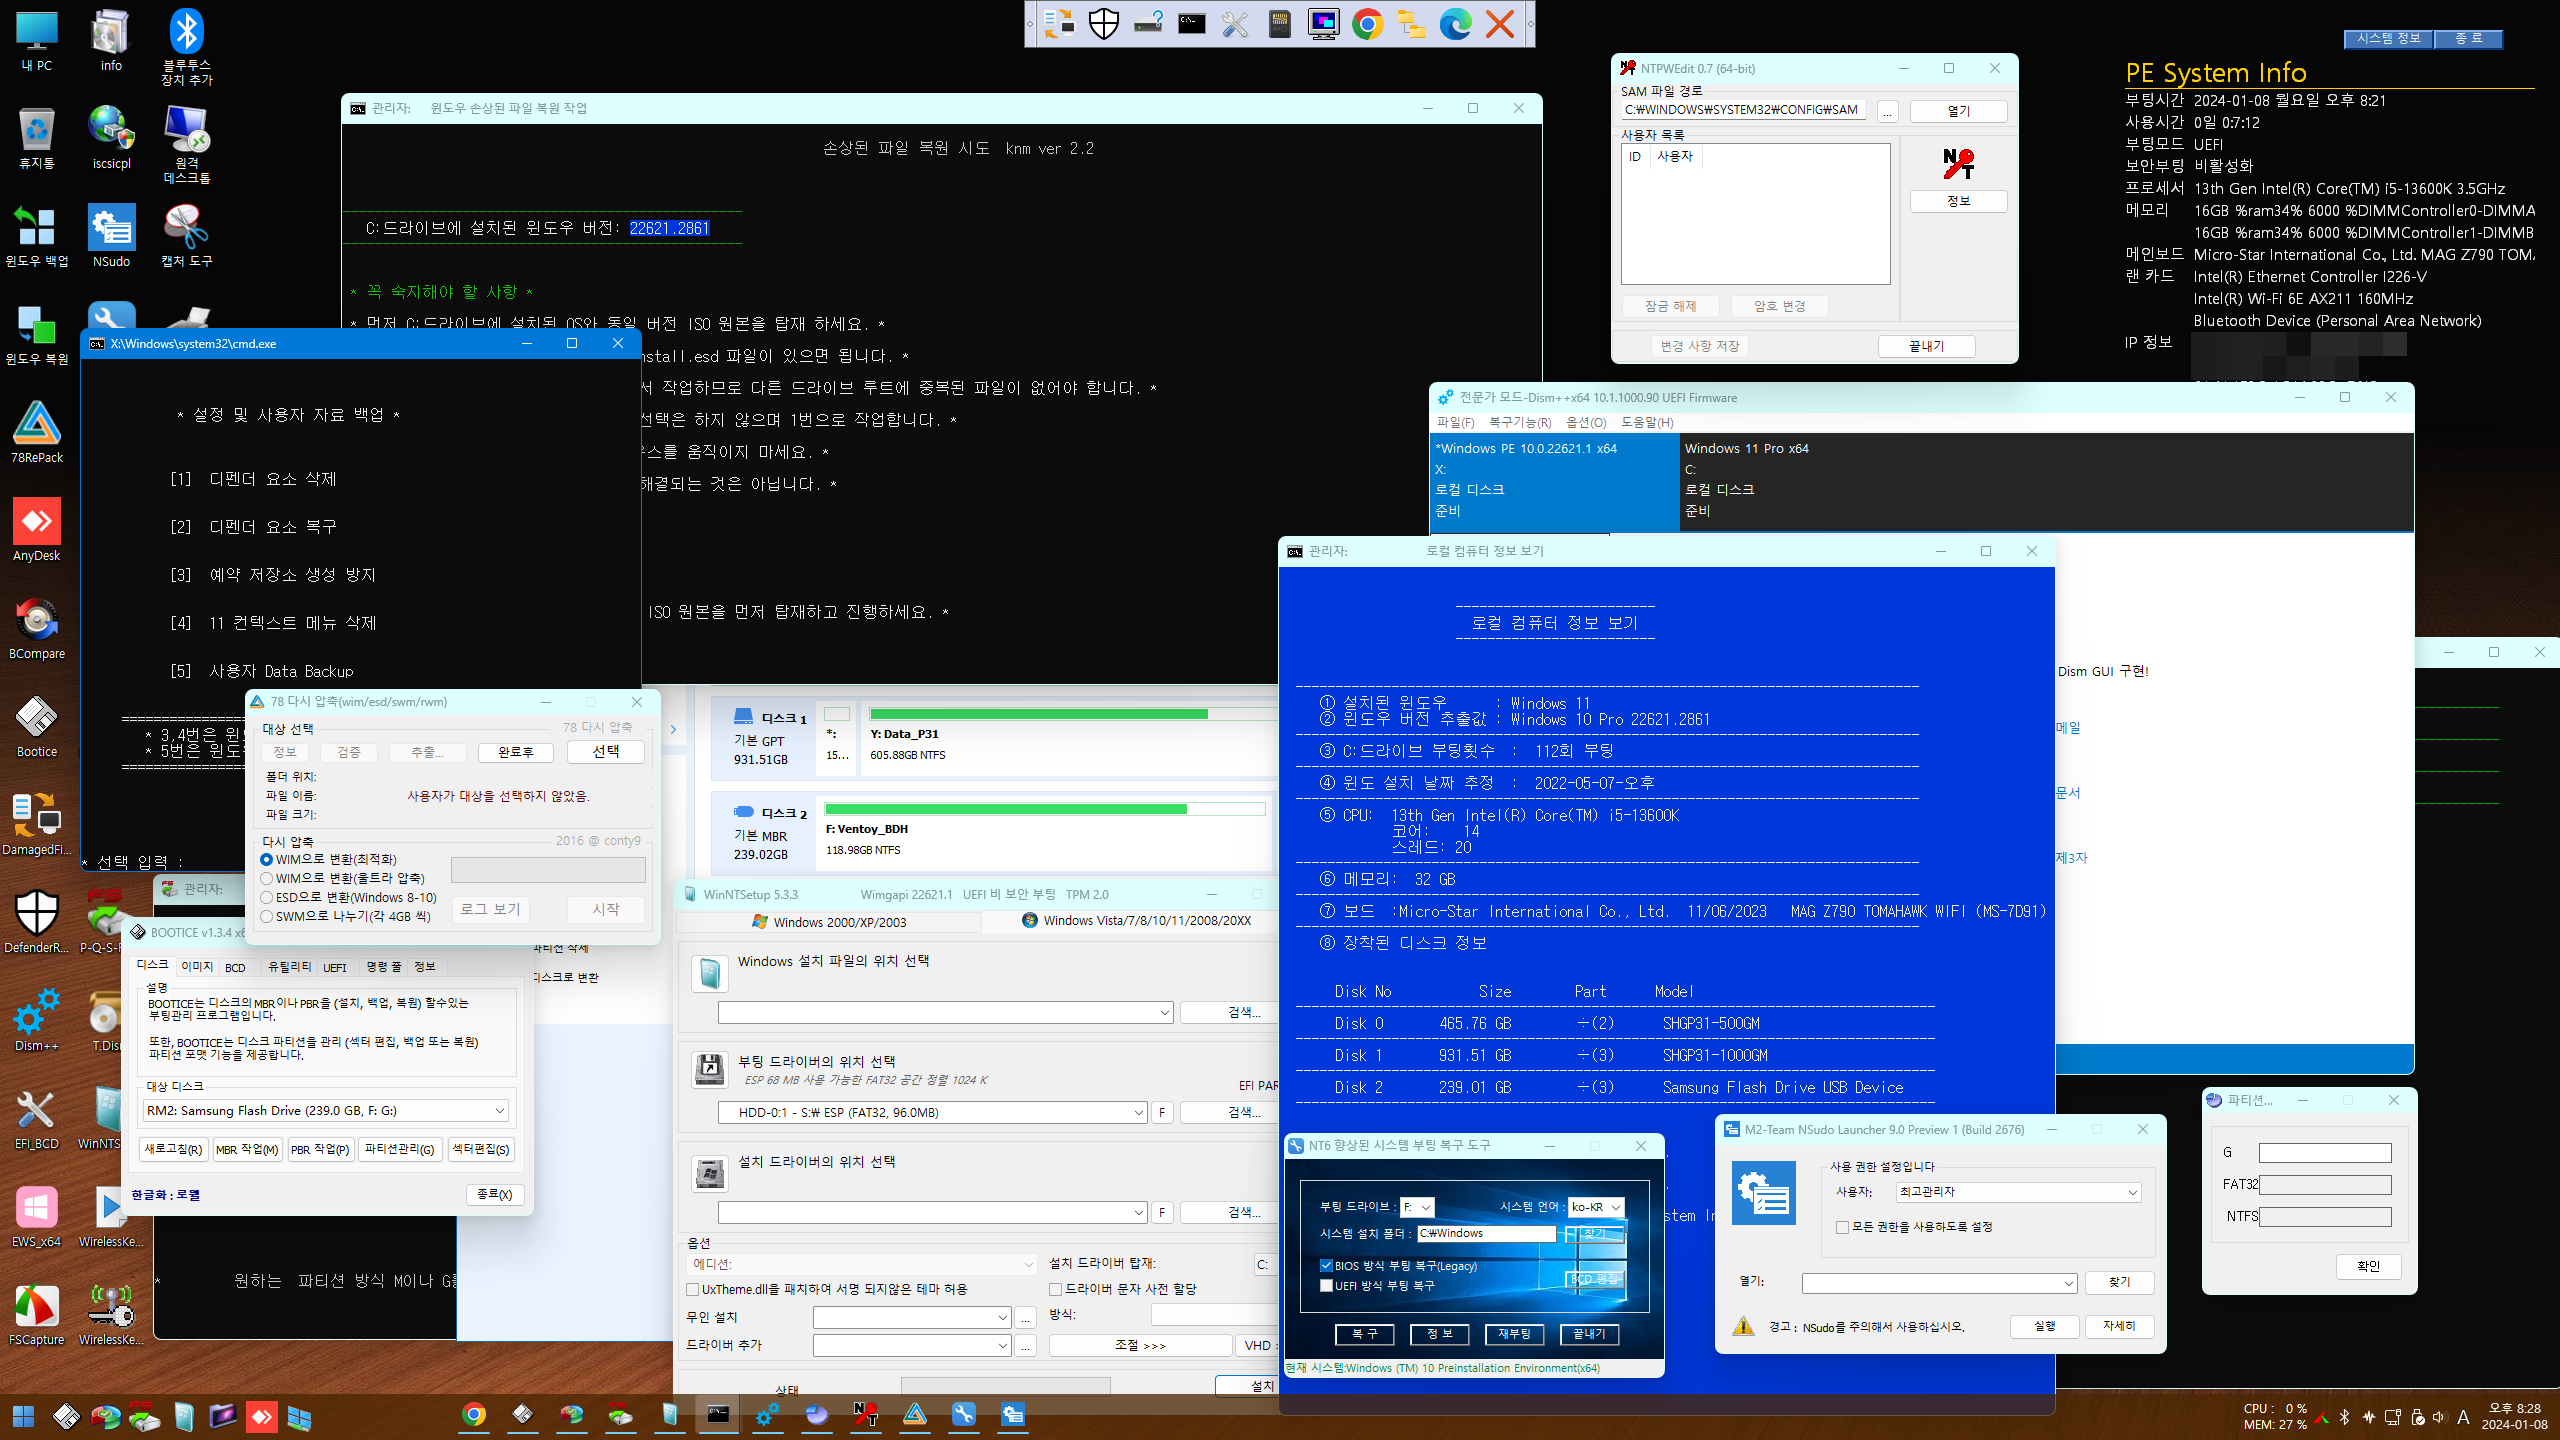The height and width of the screenshot is (1440, 2560).
Task: Expand Windows 설치 파일 location dropdown
Action: point(945,1013)
